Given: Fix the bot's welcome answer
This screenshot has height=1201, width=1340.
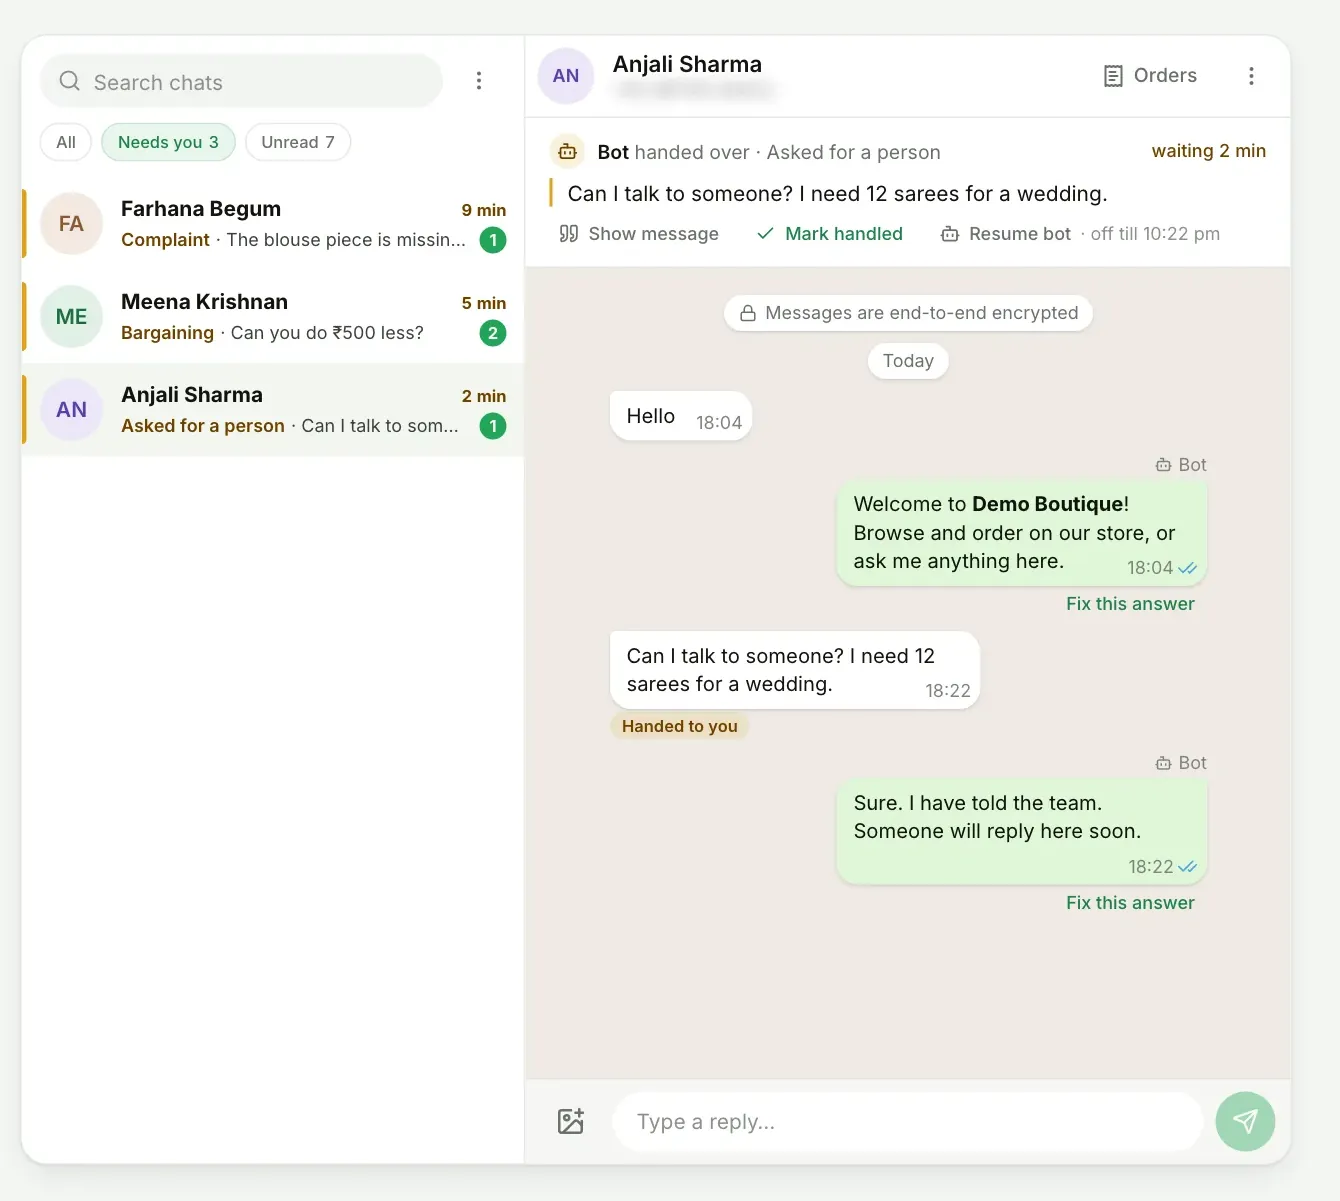Looking at the screenshot, I should coord(1130,604).
